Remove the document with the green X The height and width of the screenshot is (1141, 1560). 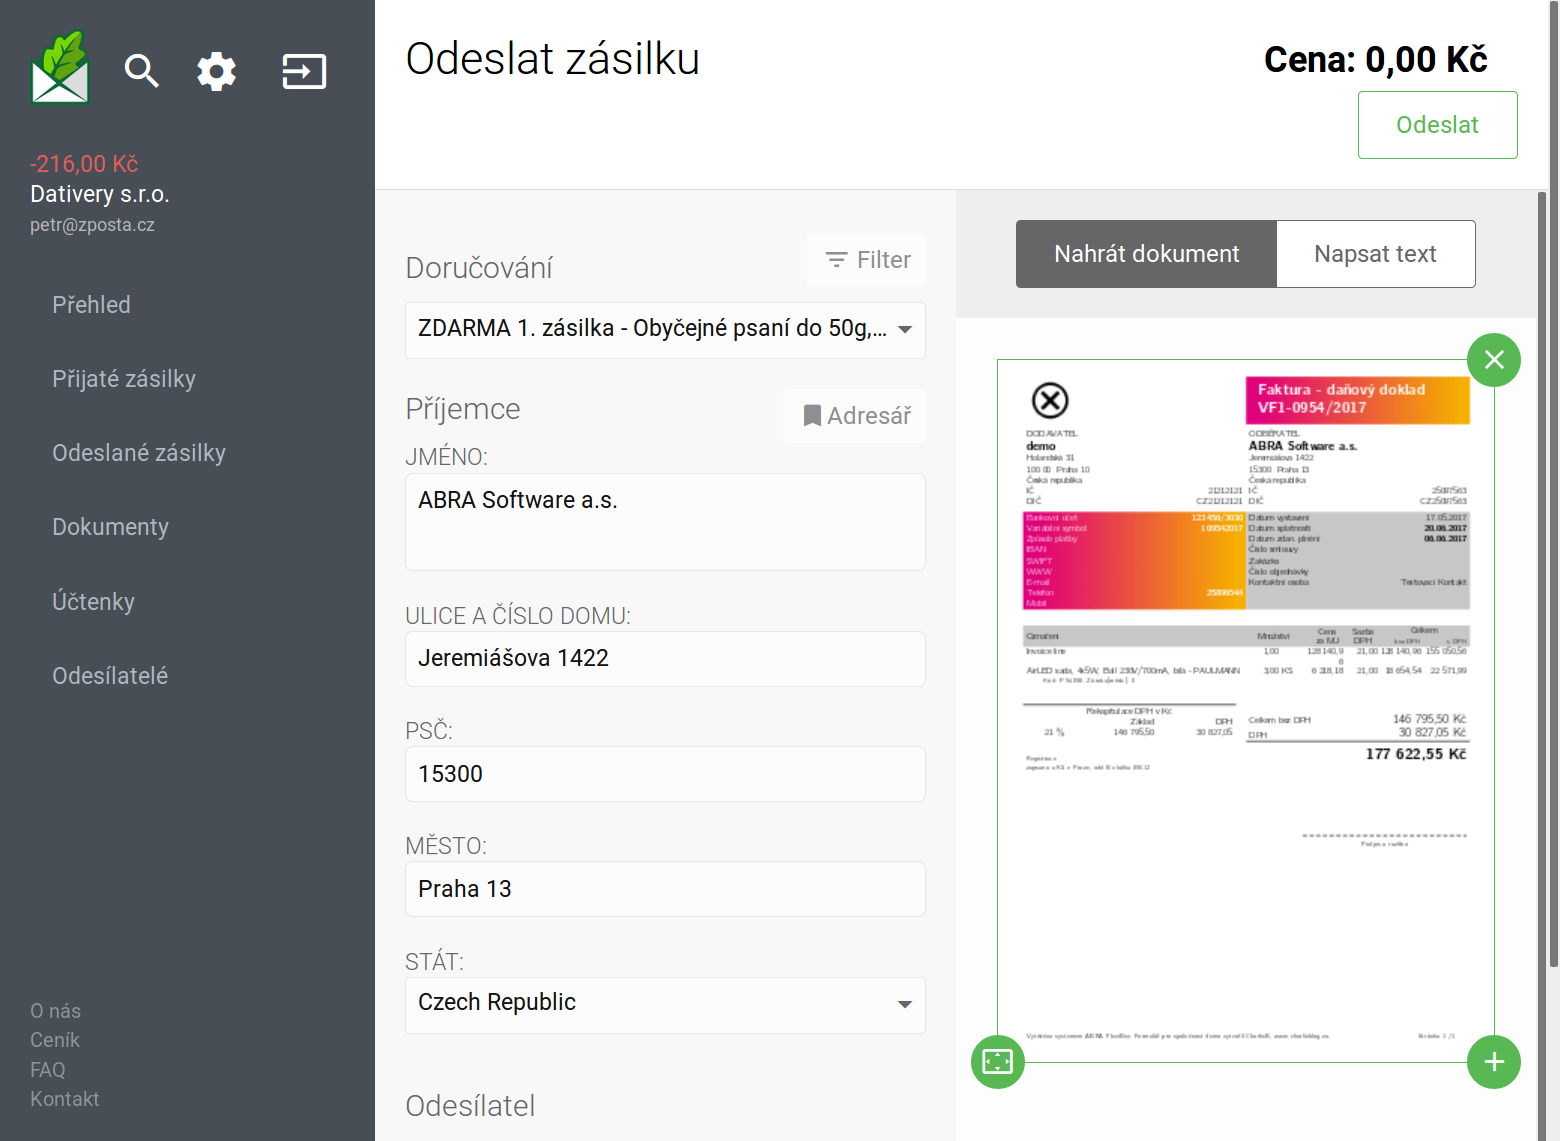click(1494, 360)
